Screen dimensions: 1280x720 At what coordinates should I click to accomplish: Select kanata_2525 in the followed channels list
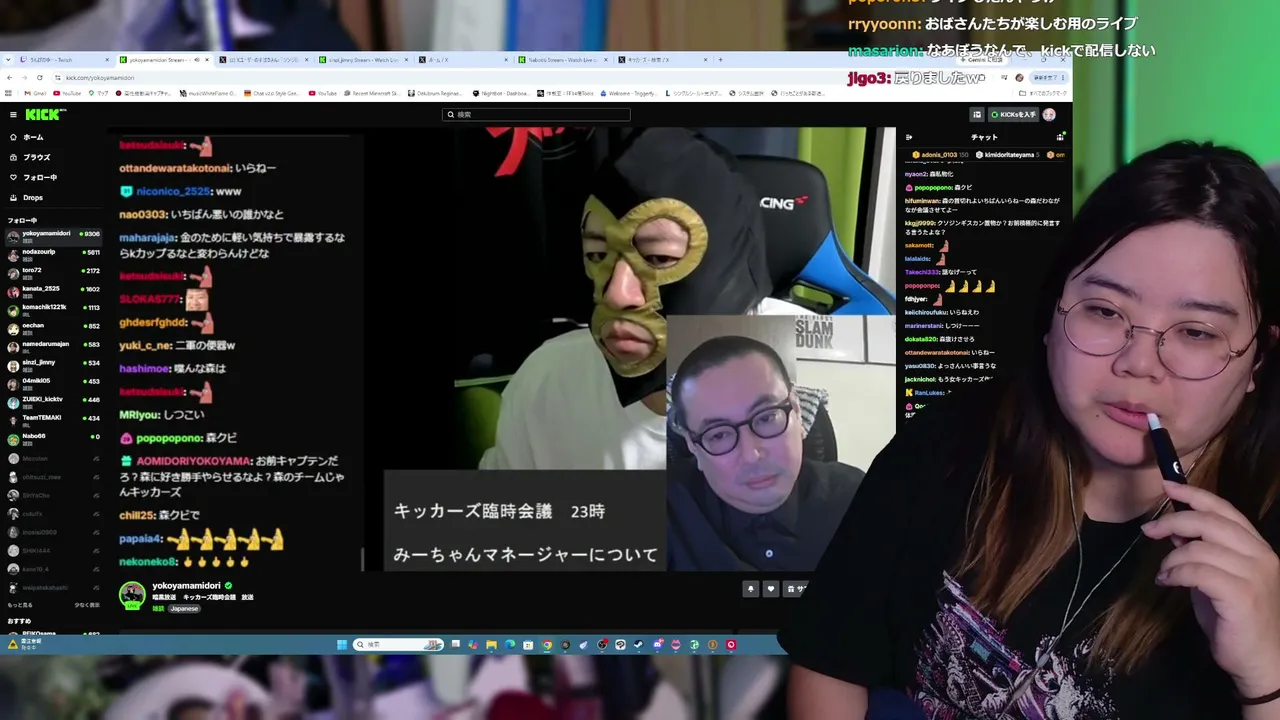point(53,290)
